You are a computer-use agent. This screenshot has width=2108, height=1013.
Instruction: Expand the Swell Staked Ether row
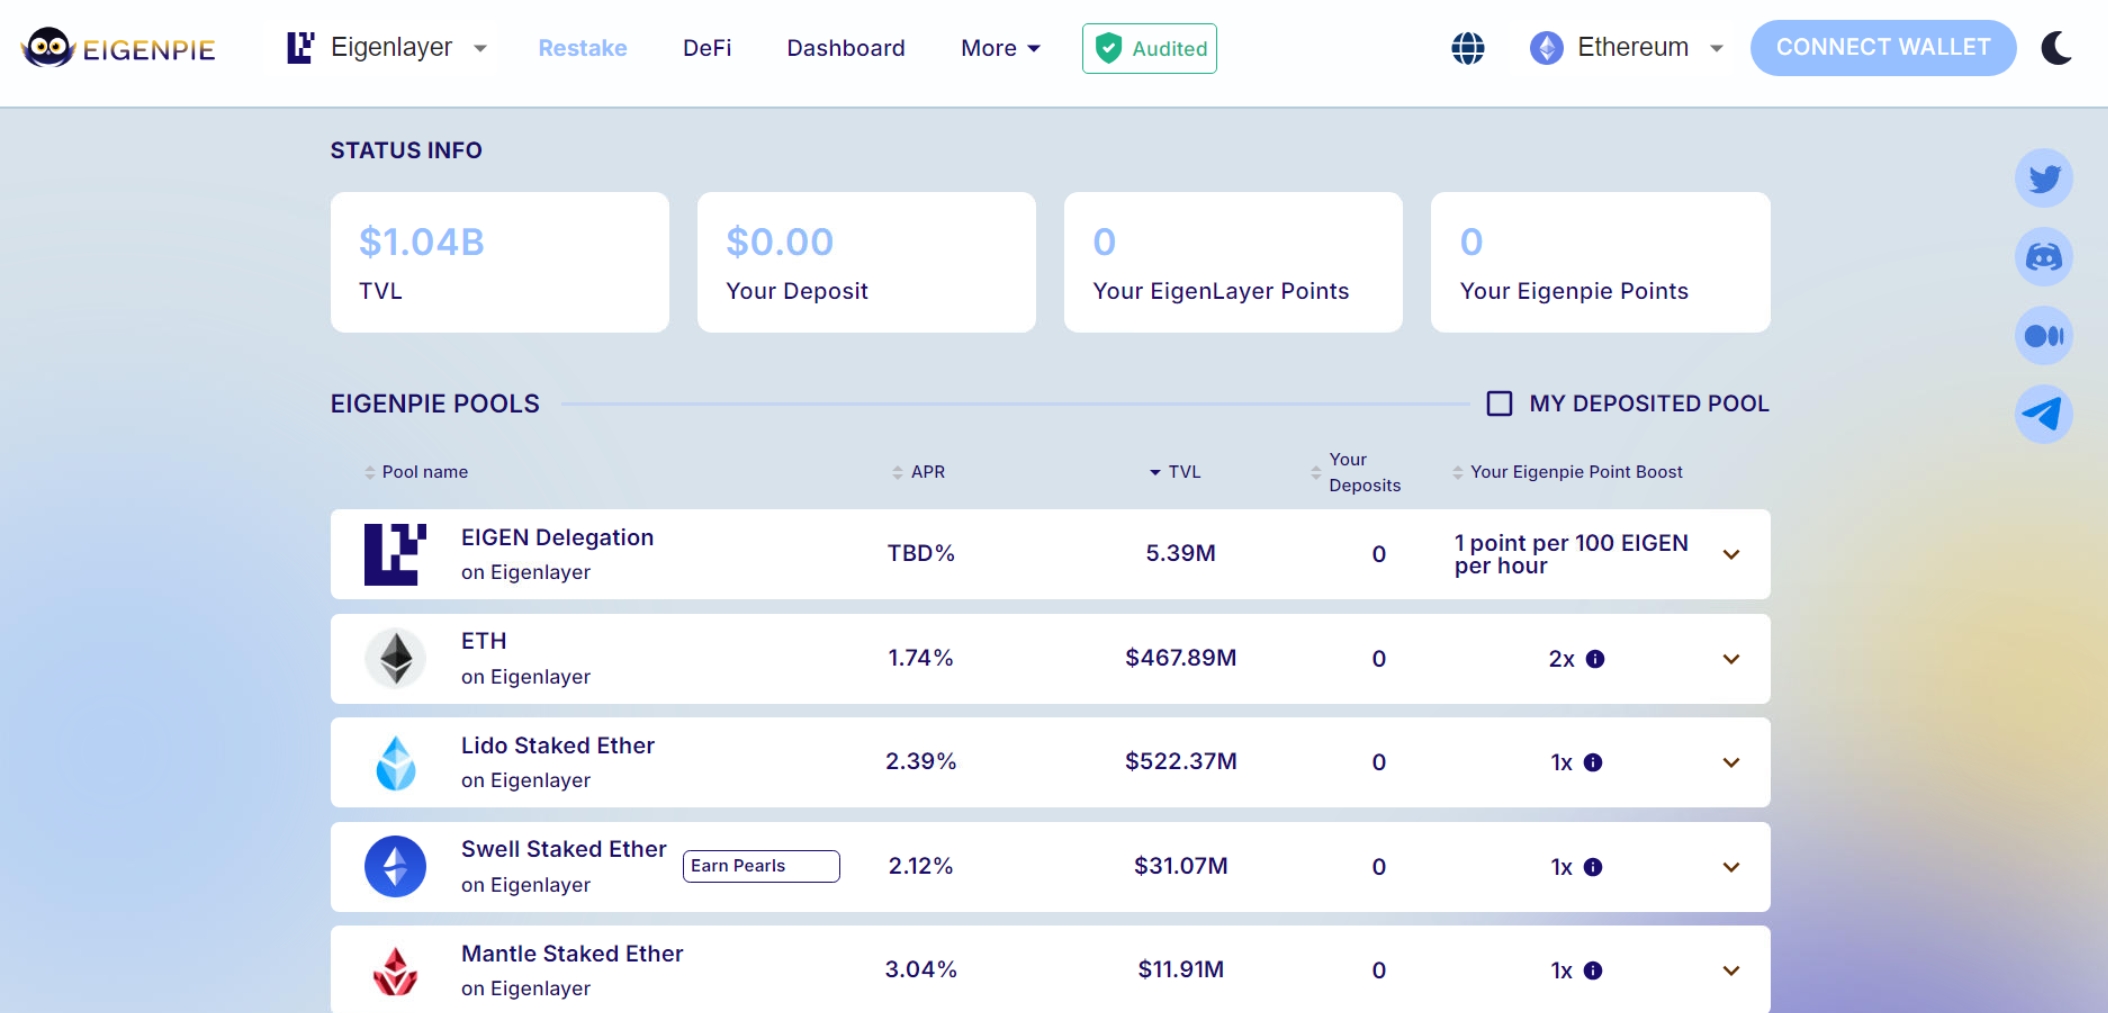click(1731, 867)
